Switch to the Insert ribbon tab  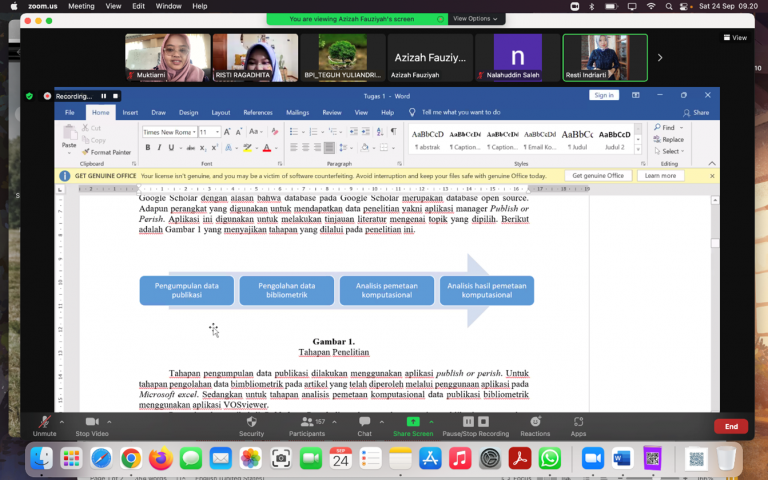coord(130,112)
